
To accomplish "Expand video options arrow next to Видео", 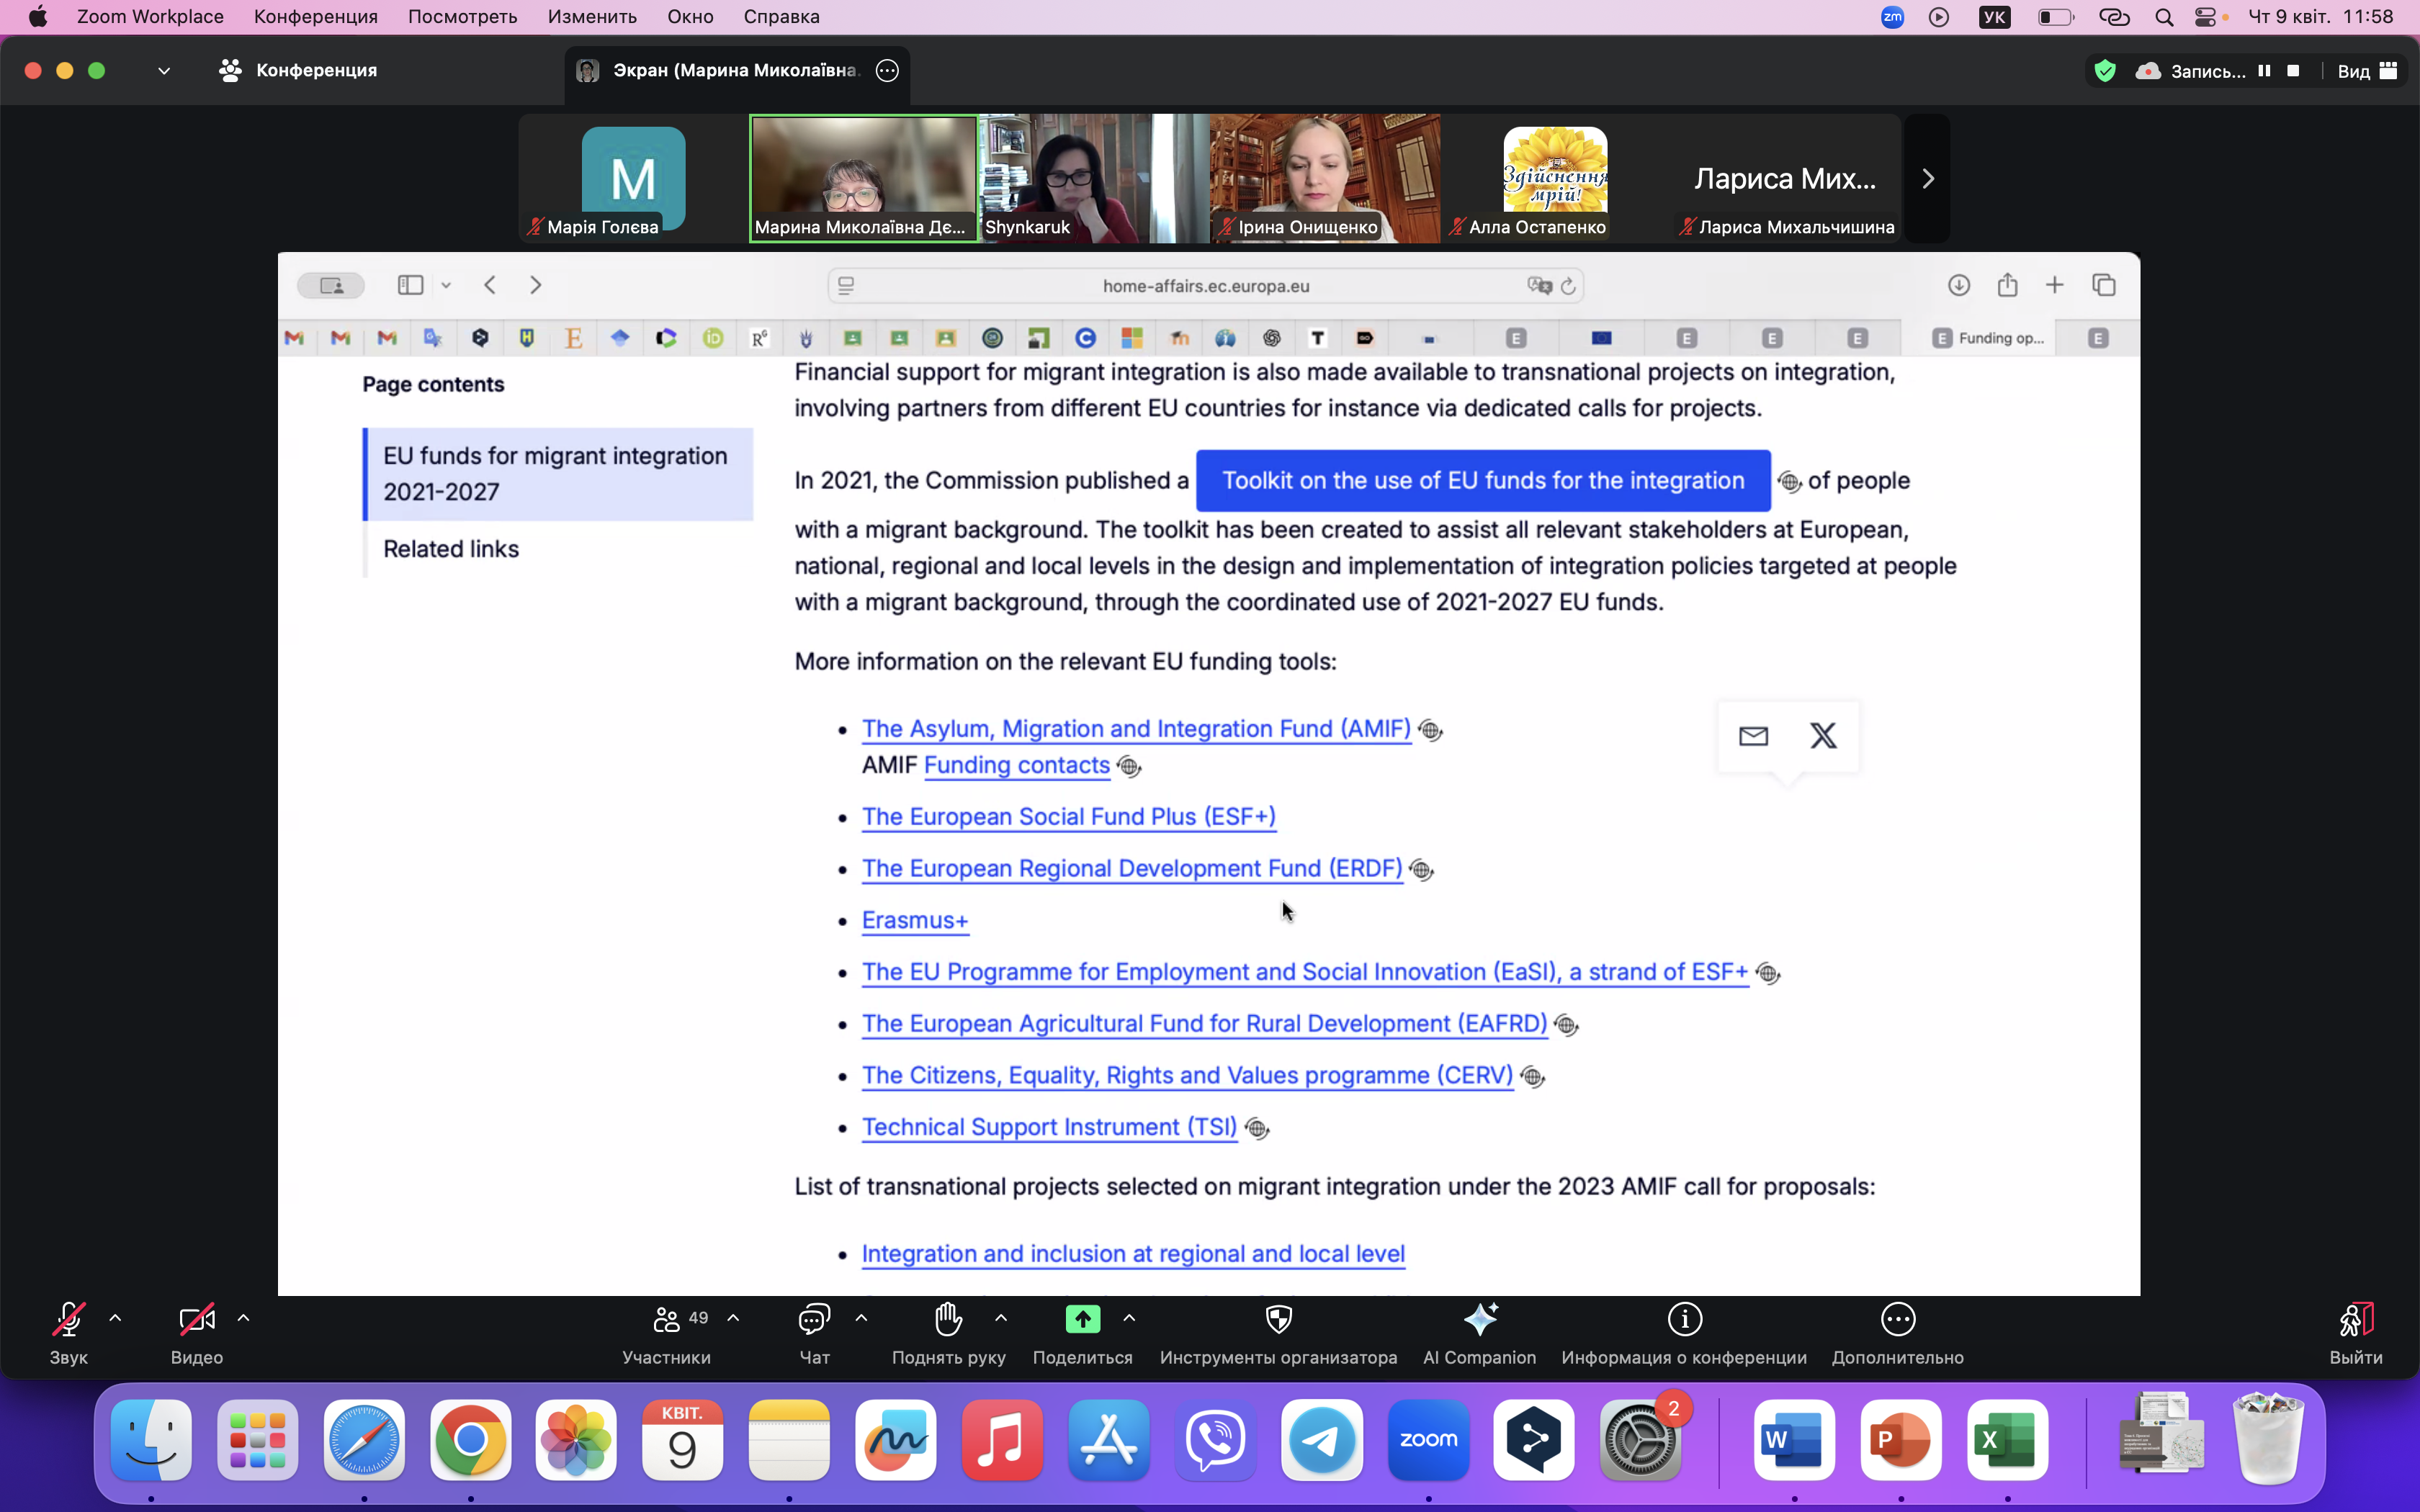I will click(243, 1318).
